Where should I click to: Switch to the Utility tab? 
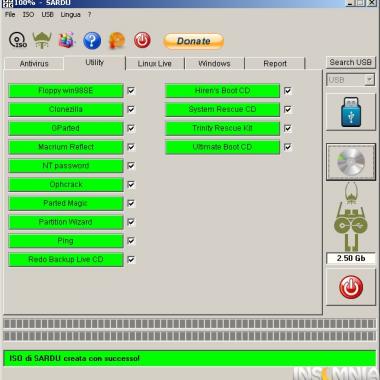click(94, 62)
